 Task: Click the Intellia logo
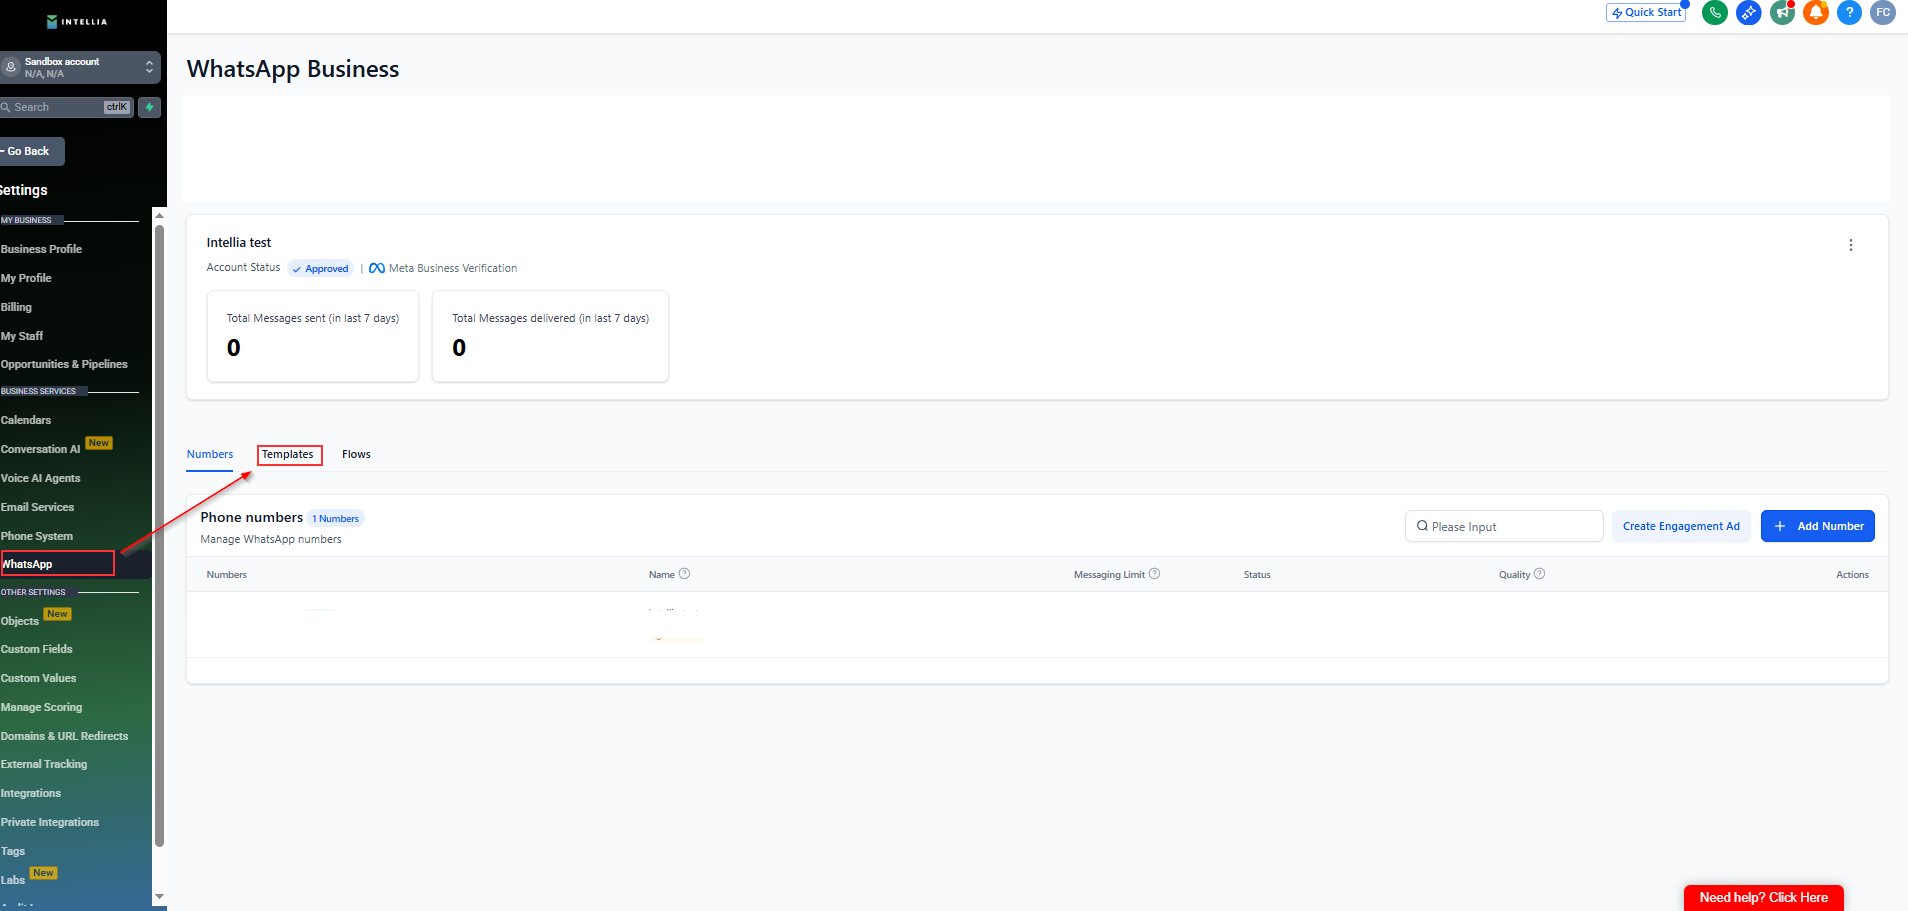tap(77, 21)
